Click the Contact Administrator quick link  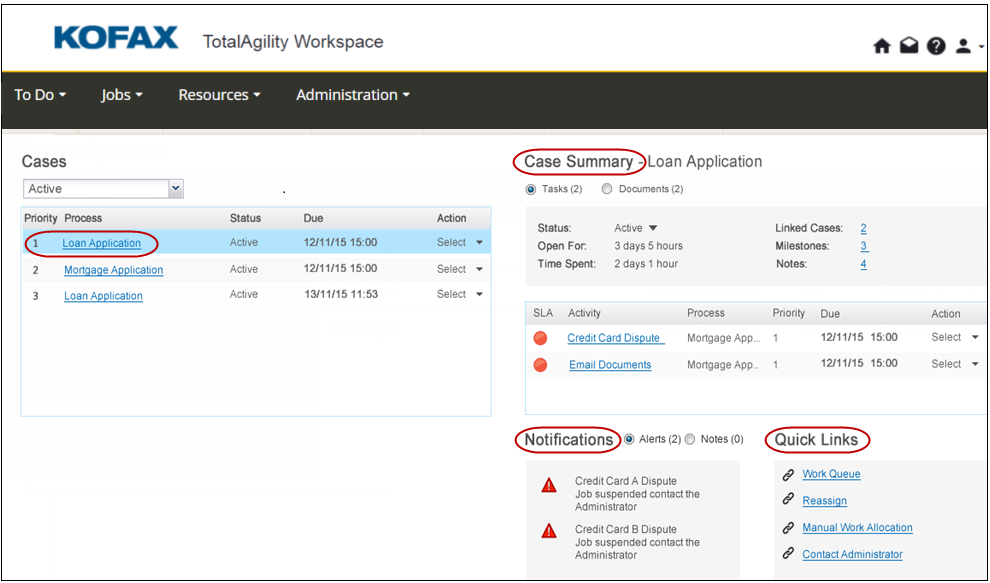click(852, 554)
